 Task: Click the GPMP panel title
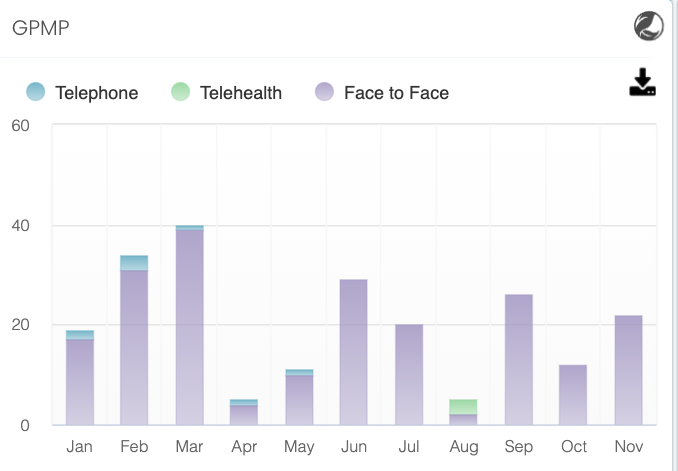pyautogui.click(x=40, y=27)
